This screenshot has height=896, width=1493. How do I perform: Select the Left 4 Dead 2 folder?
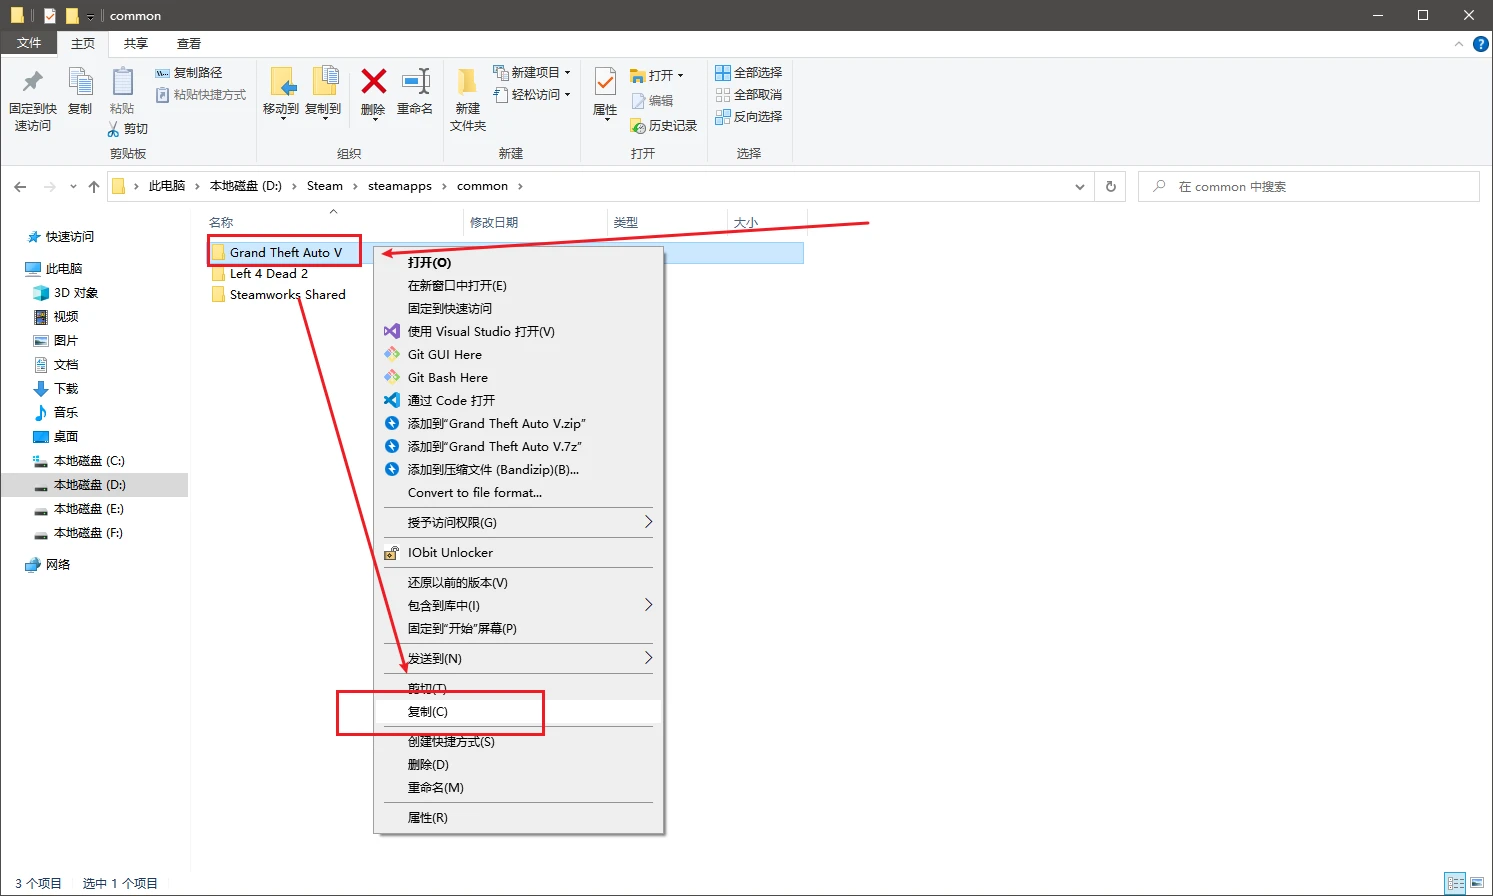coord(268,274)
